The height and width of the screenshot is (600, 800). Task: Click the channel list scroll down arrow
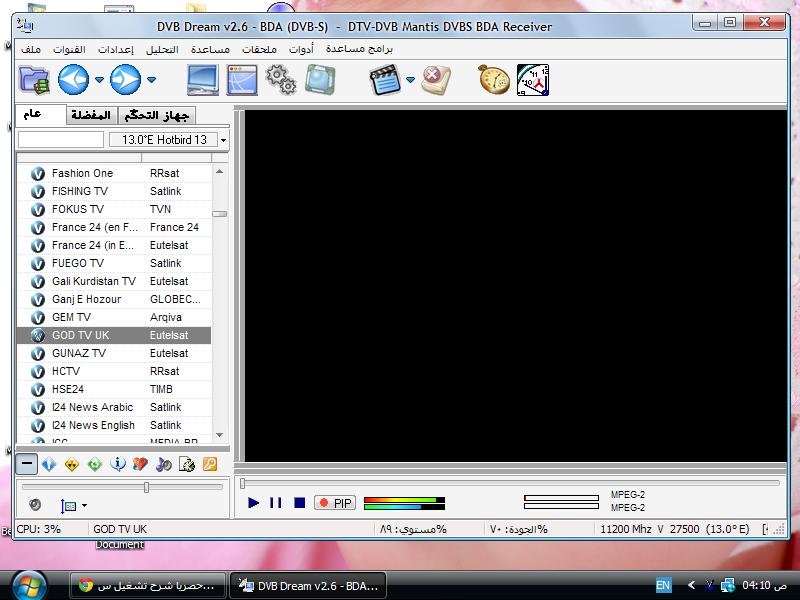(x=219, y=435)
